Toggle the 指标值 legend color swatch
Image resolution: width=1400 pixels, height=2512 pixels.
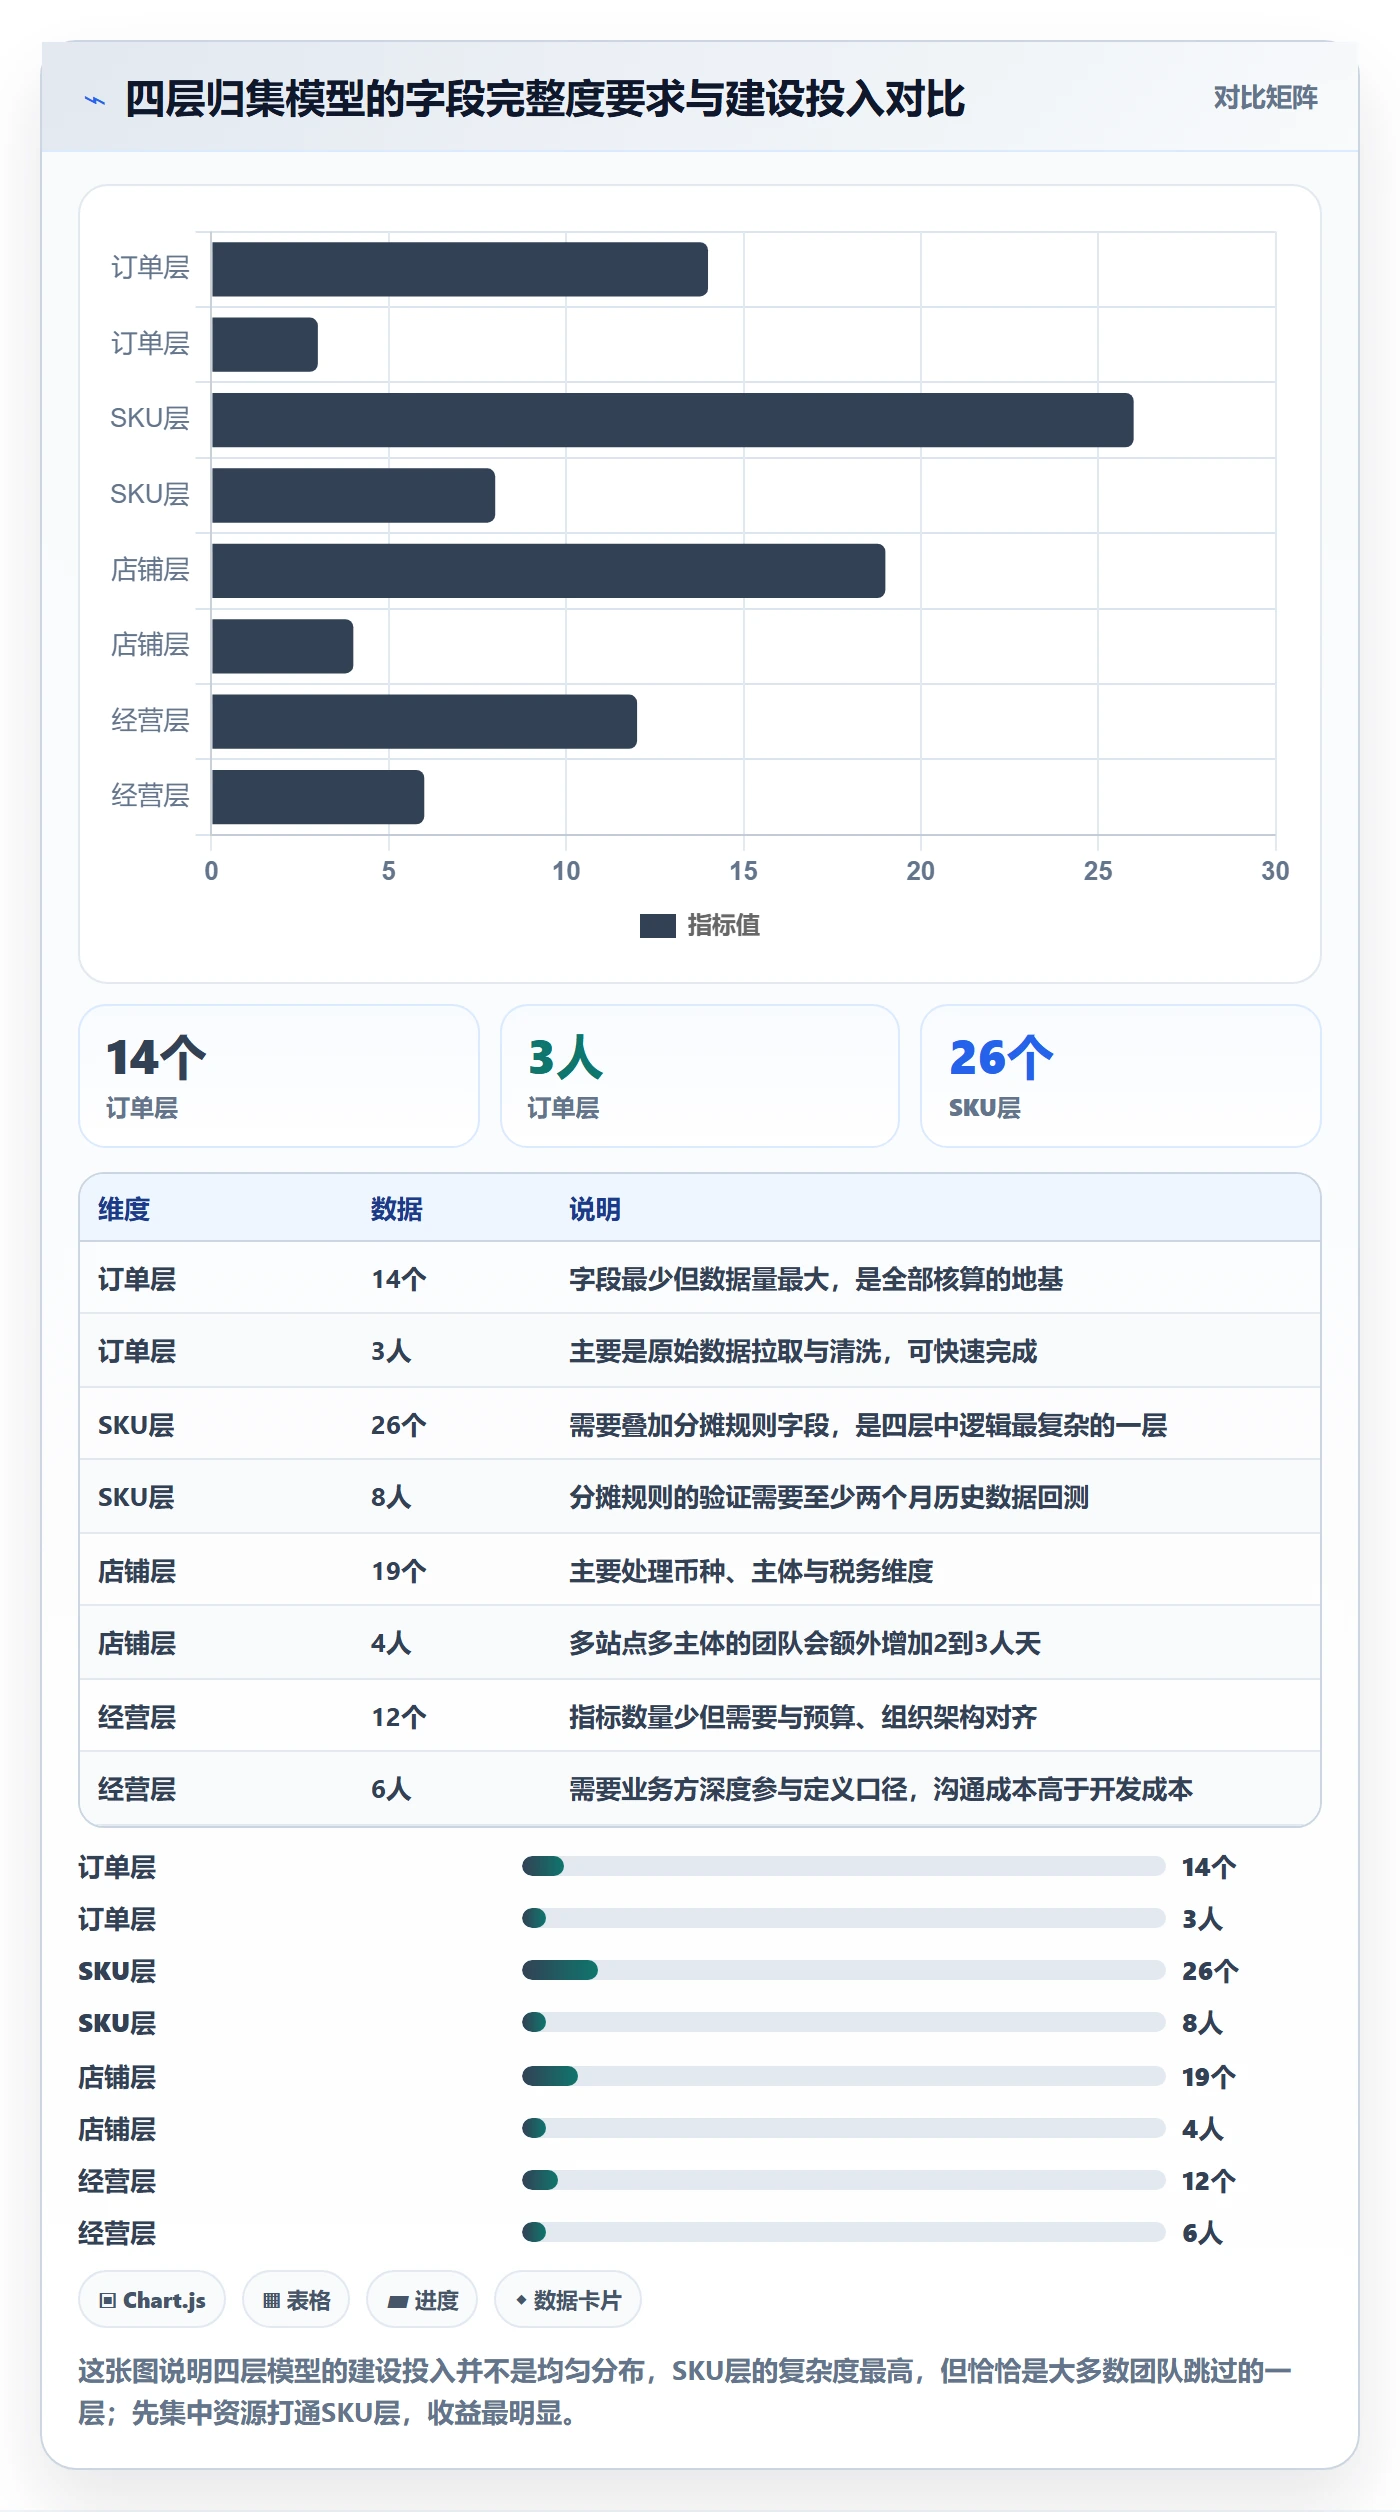pos(657,926)
